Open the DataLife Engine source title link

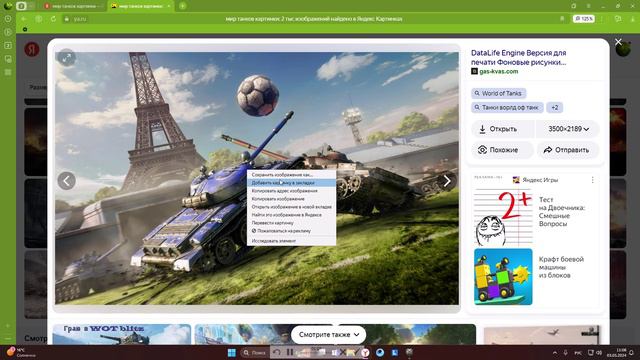518,58
